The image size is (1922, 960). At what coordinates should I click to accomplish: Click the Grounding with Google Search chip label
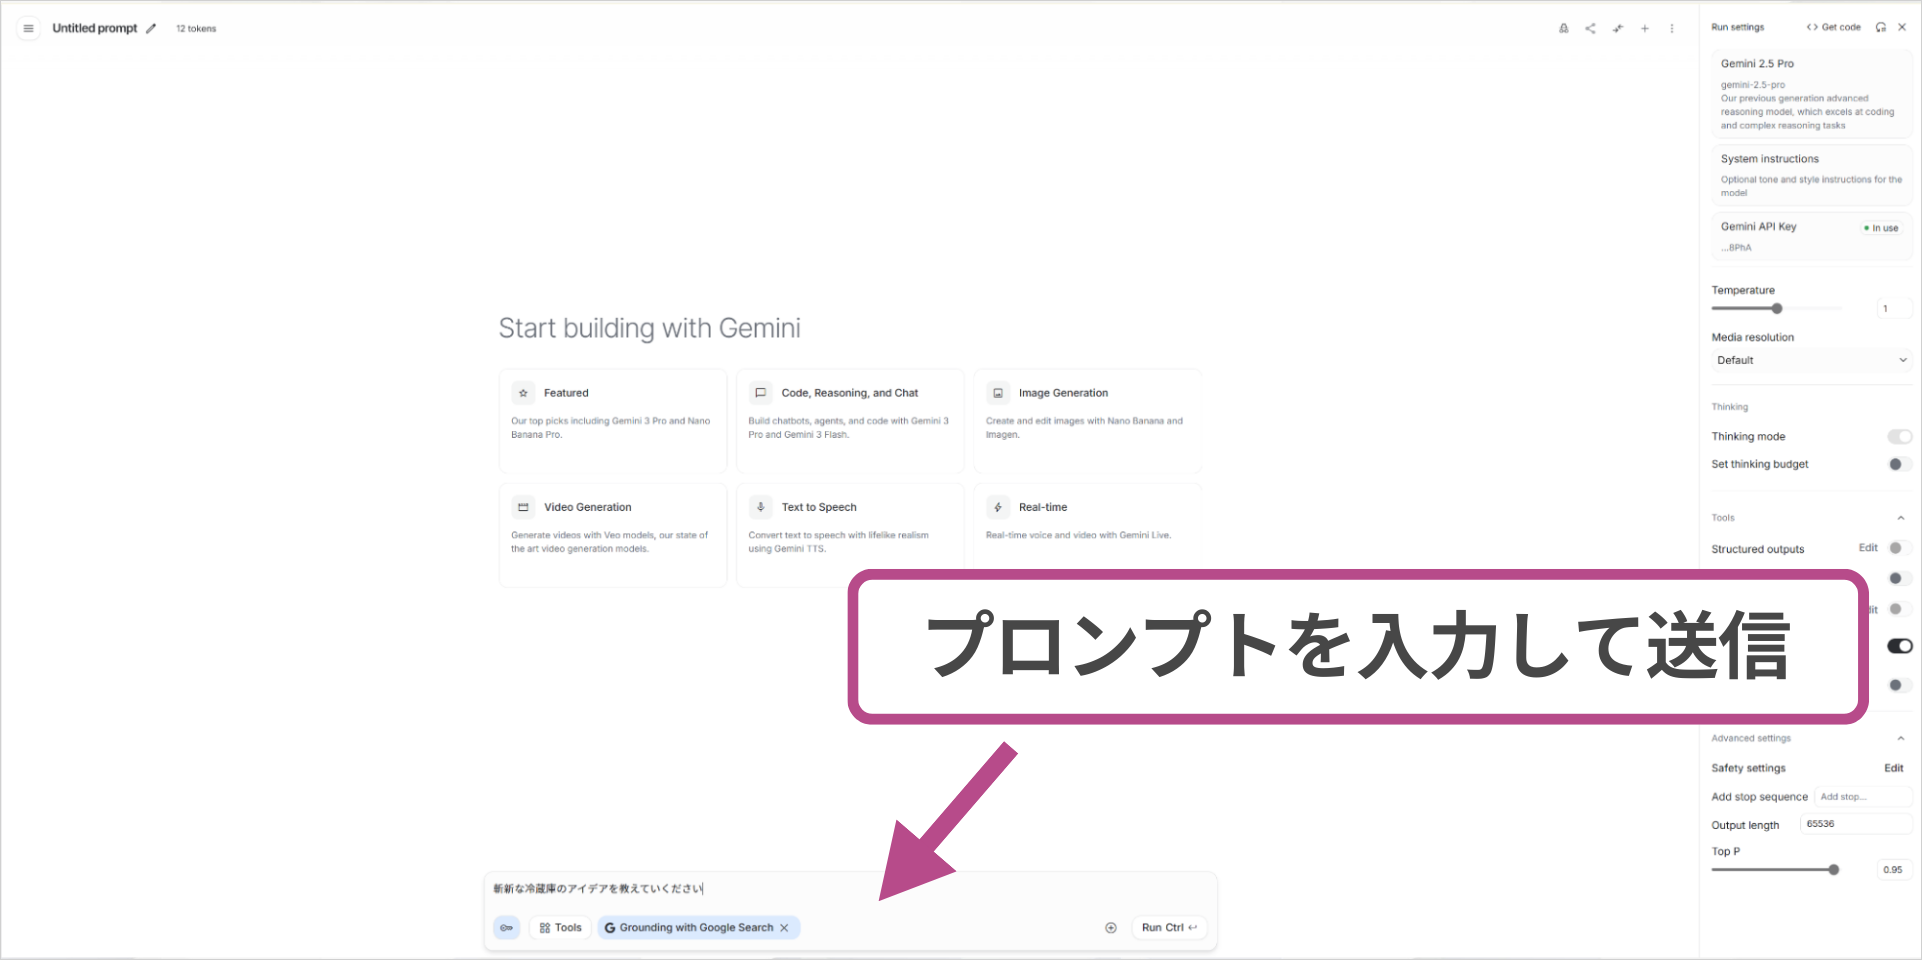pyautogui.click(x=696, y=928)
